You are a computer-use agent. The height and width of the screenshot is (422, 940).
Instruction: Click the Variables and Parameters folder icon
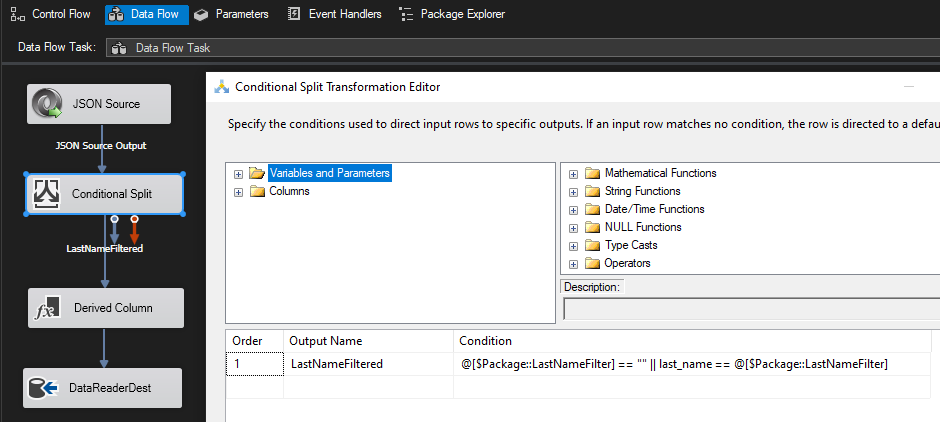[257, 173]
